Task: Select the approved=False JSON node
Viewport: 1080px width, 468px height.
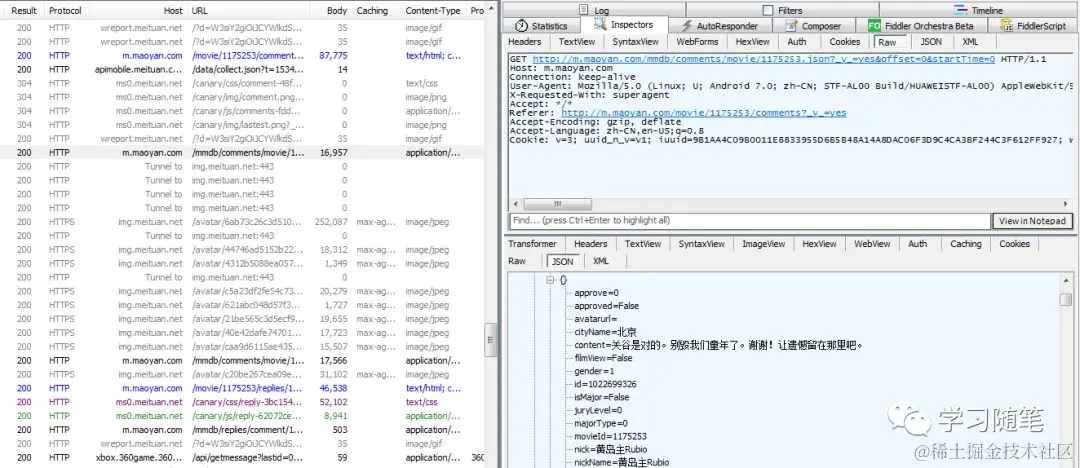Action: click(606, 306)
